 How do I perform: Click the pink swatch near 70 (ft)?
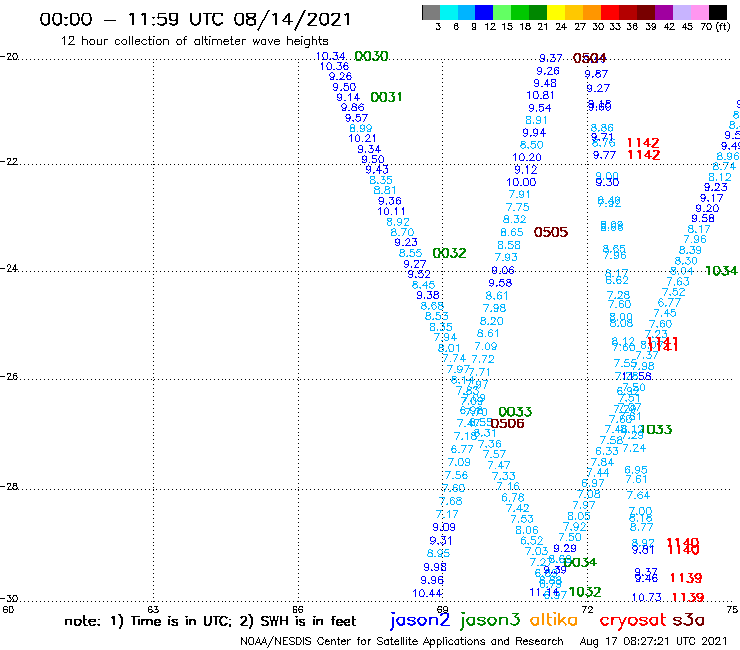pyautogui.click(x=700, y=12)
